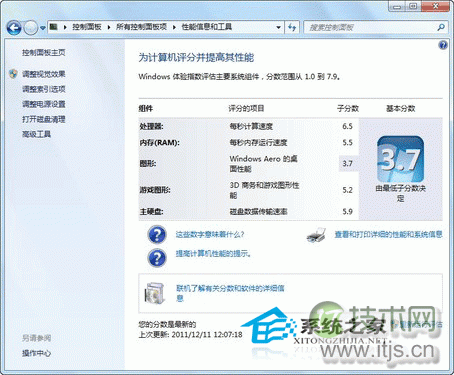
Task: Click the printer icon
Action: coord(316,235)
